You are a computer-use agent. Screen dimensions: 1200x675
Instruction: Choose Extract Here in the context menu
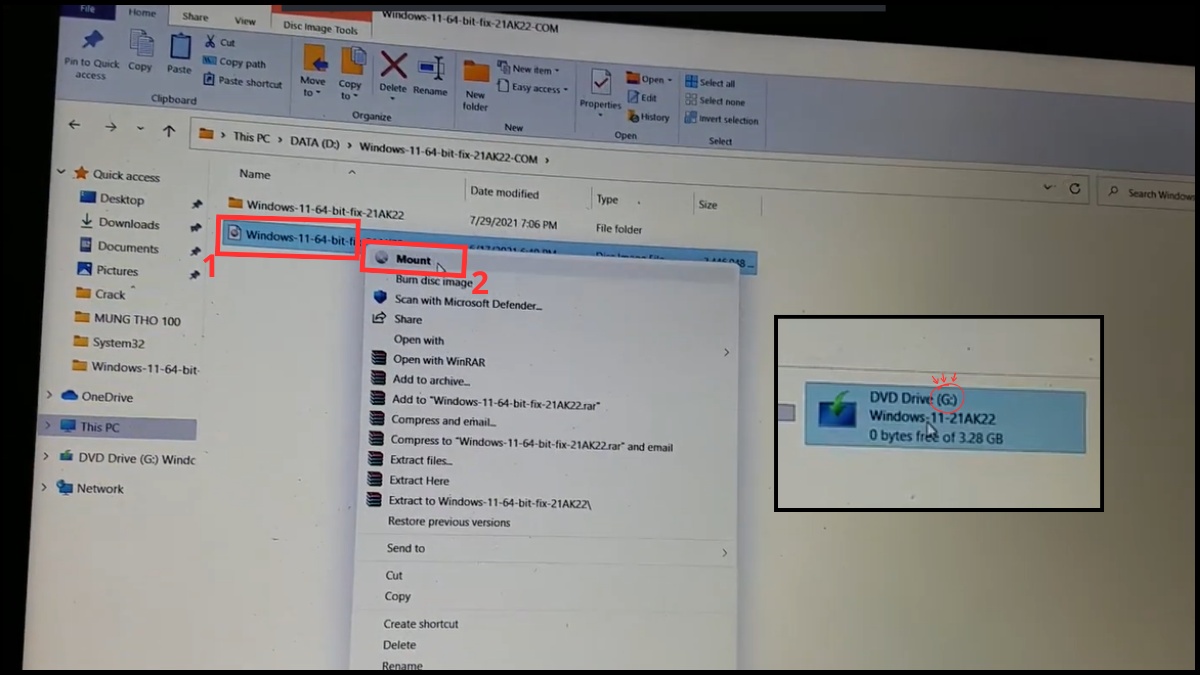click(x=419, y=481)
